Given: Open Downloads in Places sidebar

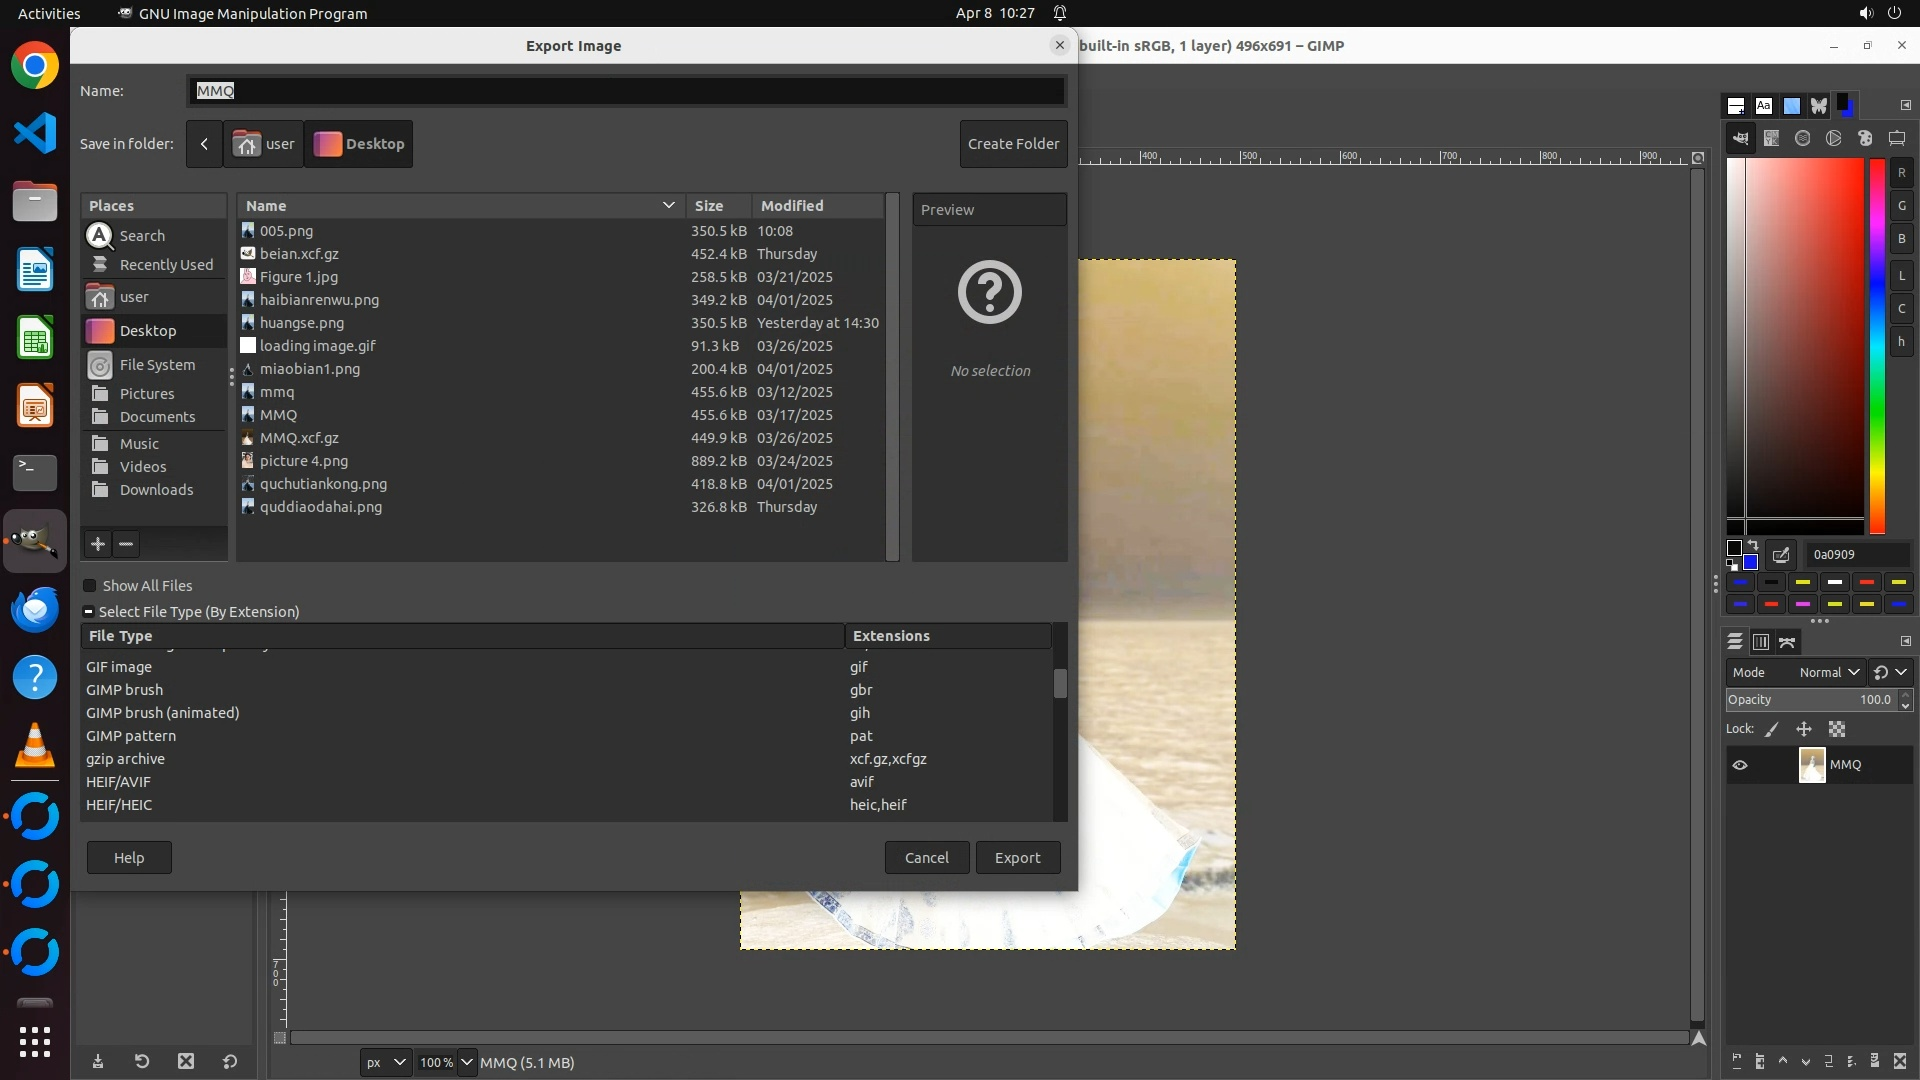Looking at the screenshot, I should pyautogui.click(x=156, y=490).
